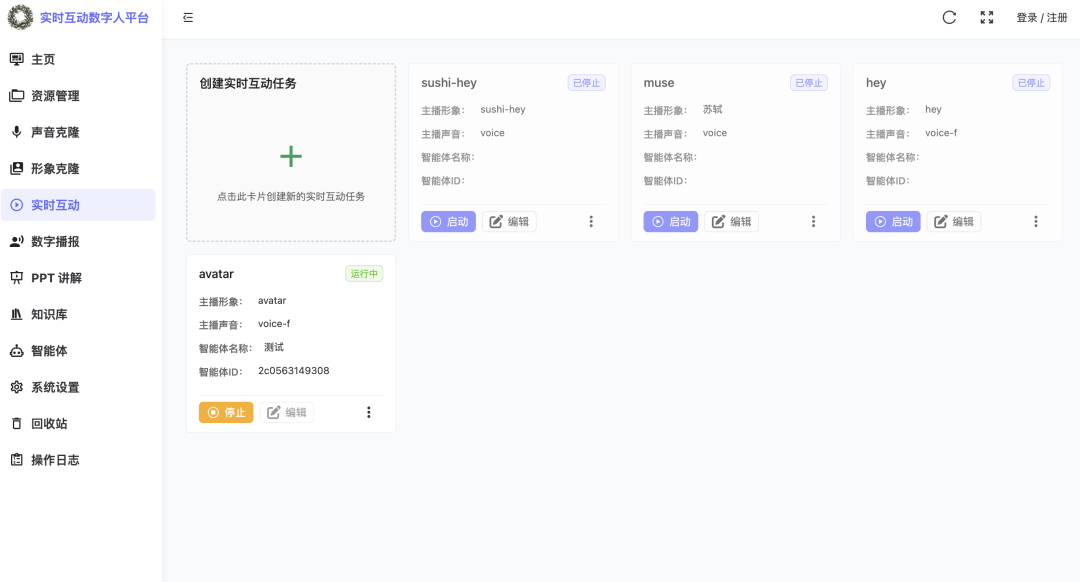Screen dimensions: 1080x582
Task: Open 系统设置 menu item
Action: coord(79,388)
